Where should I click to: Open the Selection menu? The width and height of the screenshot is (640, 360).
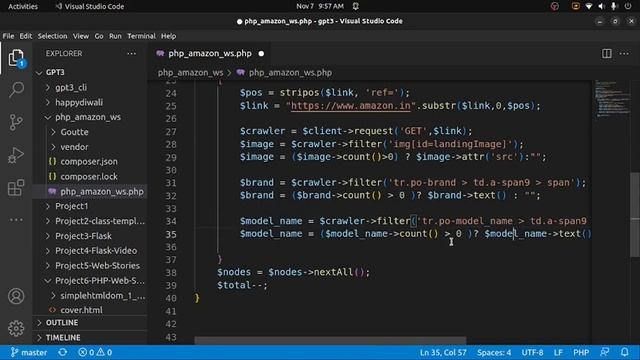tap(52, 36)
